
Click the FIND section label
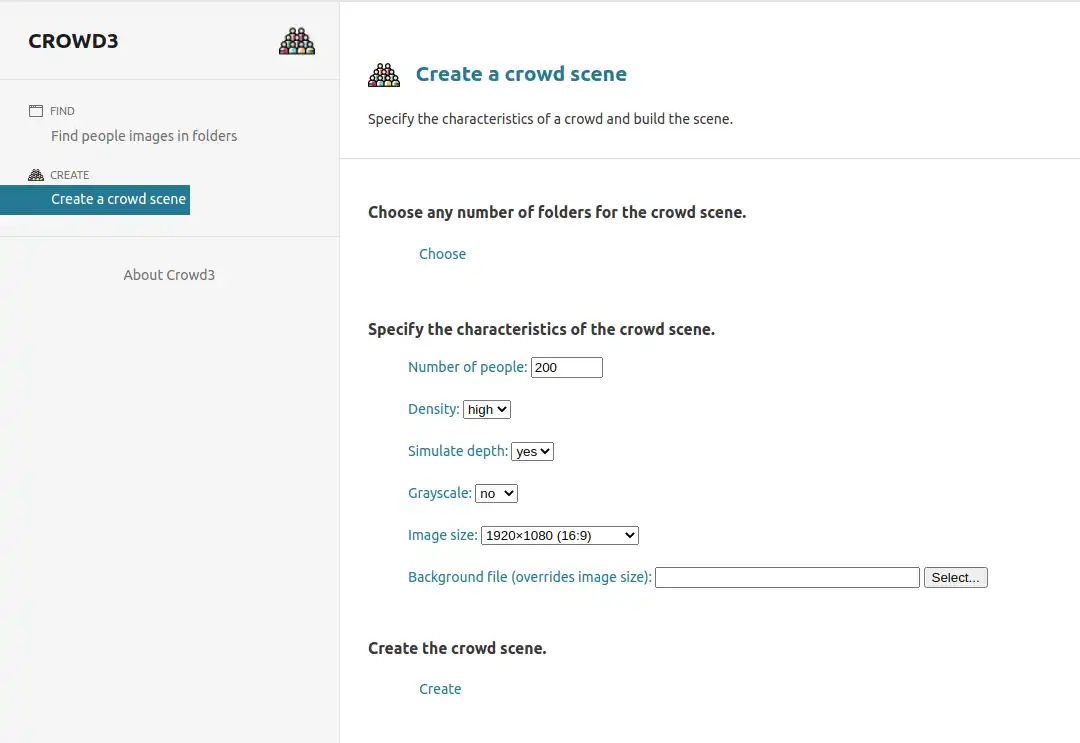click(62, 111)
